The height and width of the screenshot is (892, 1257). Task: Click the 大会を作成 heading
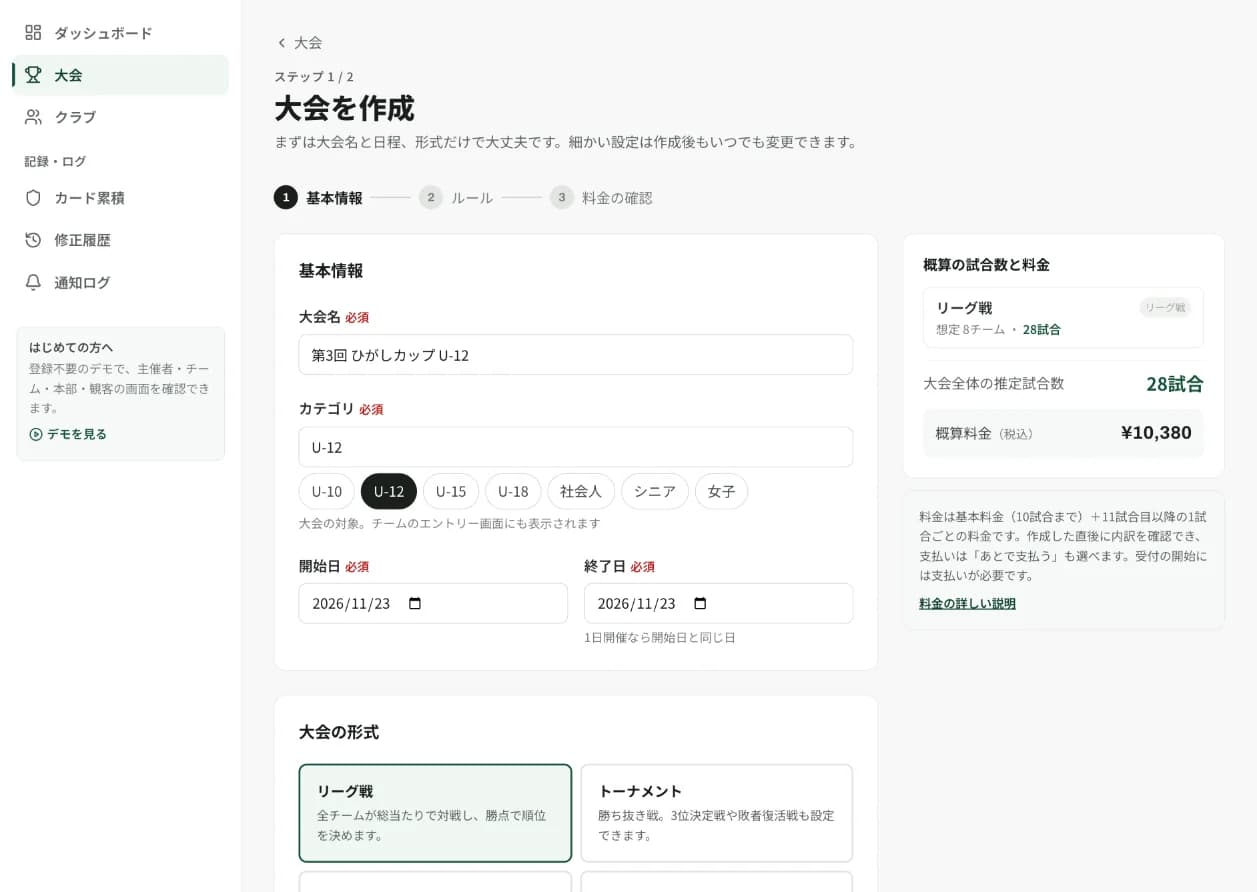pos(344,108)
